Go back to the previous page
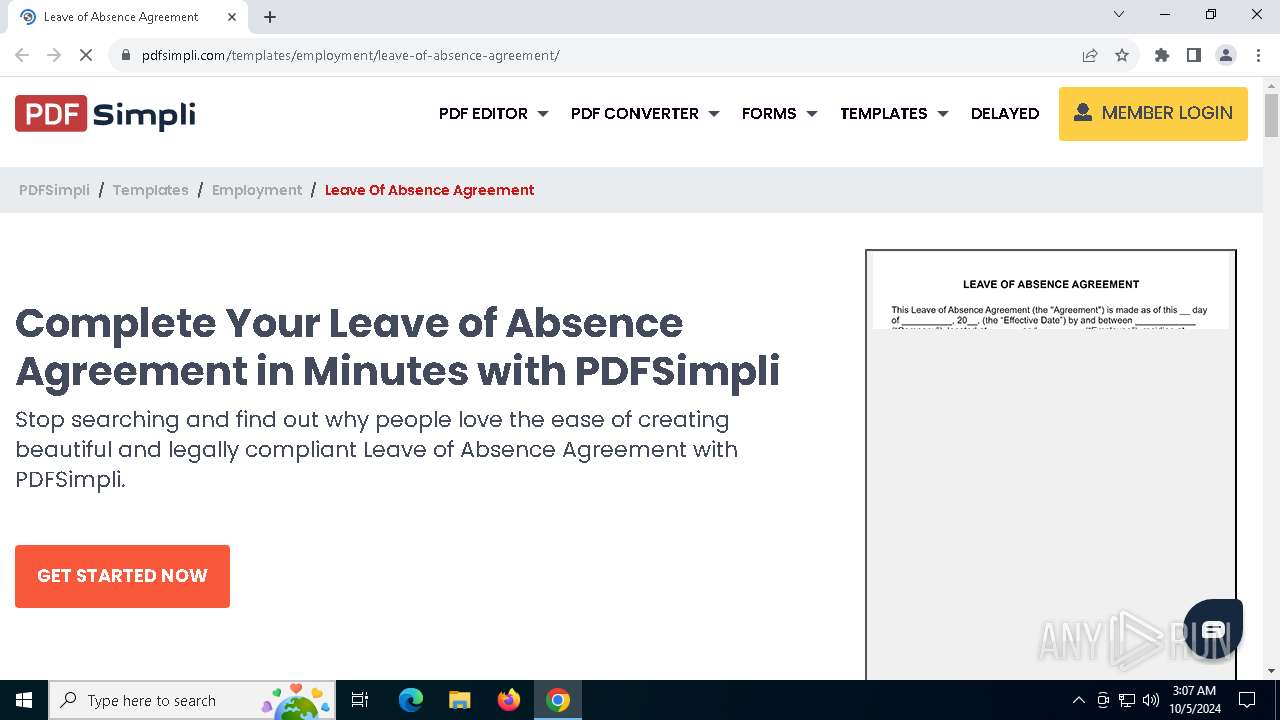Image resolution: width=1280 pixels, height=720 pixels. point(22,55)
